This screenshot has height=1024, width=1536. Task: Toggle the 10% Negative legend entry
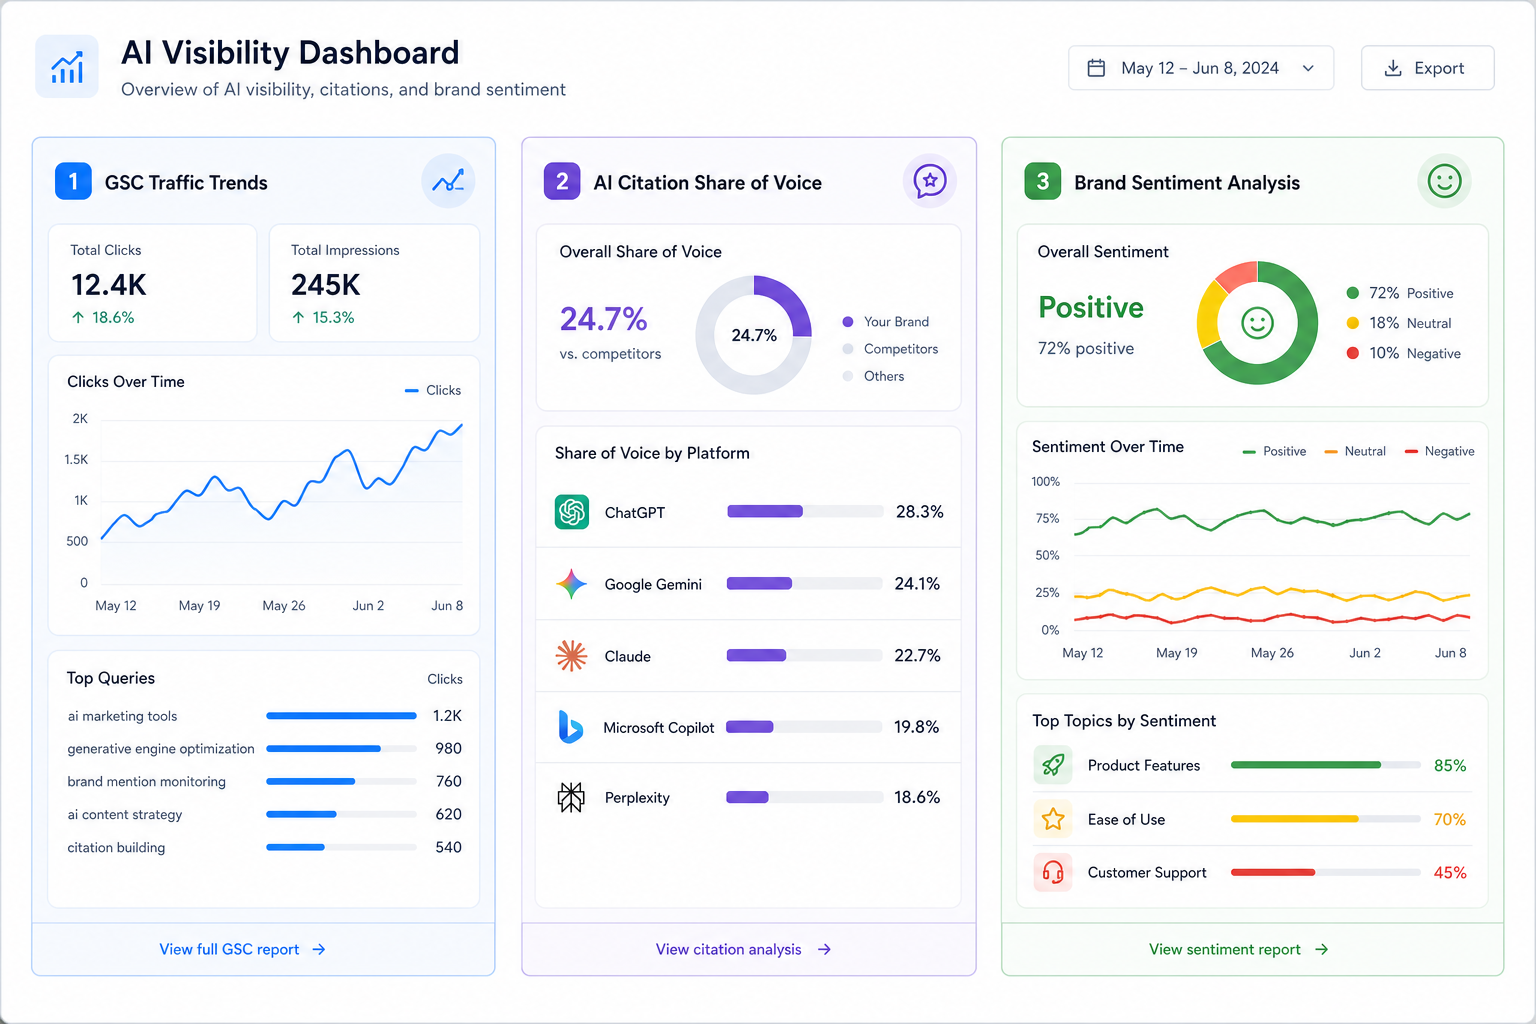1403,353
